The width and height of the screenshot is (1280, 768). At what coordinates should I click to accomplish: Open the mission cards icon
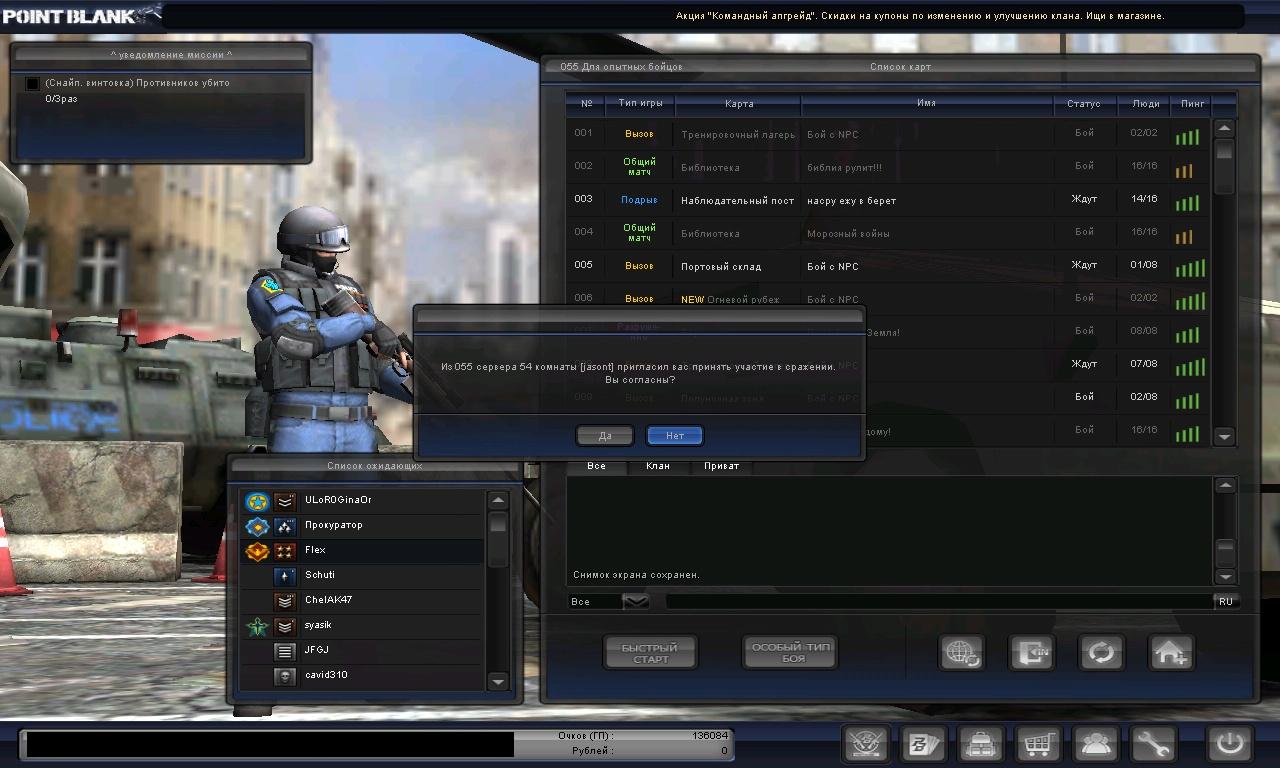[923, 744]
